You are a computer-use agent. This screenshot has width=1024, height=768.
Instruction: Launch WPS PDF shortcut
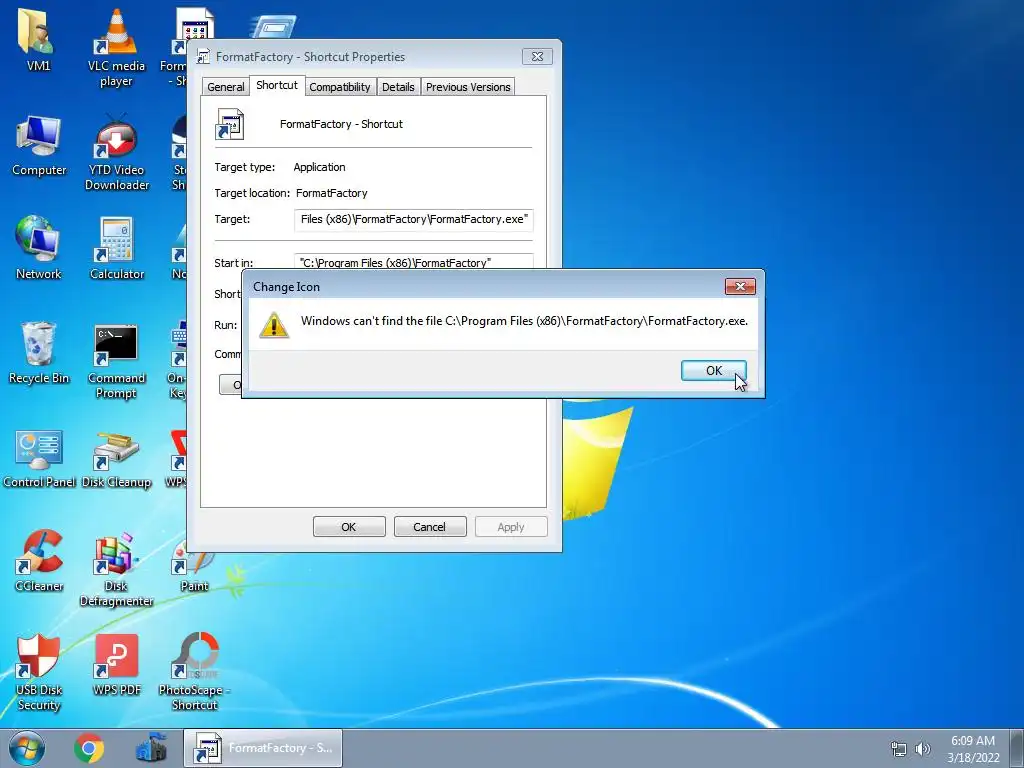pos(116,665)
